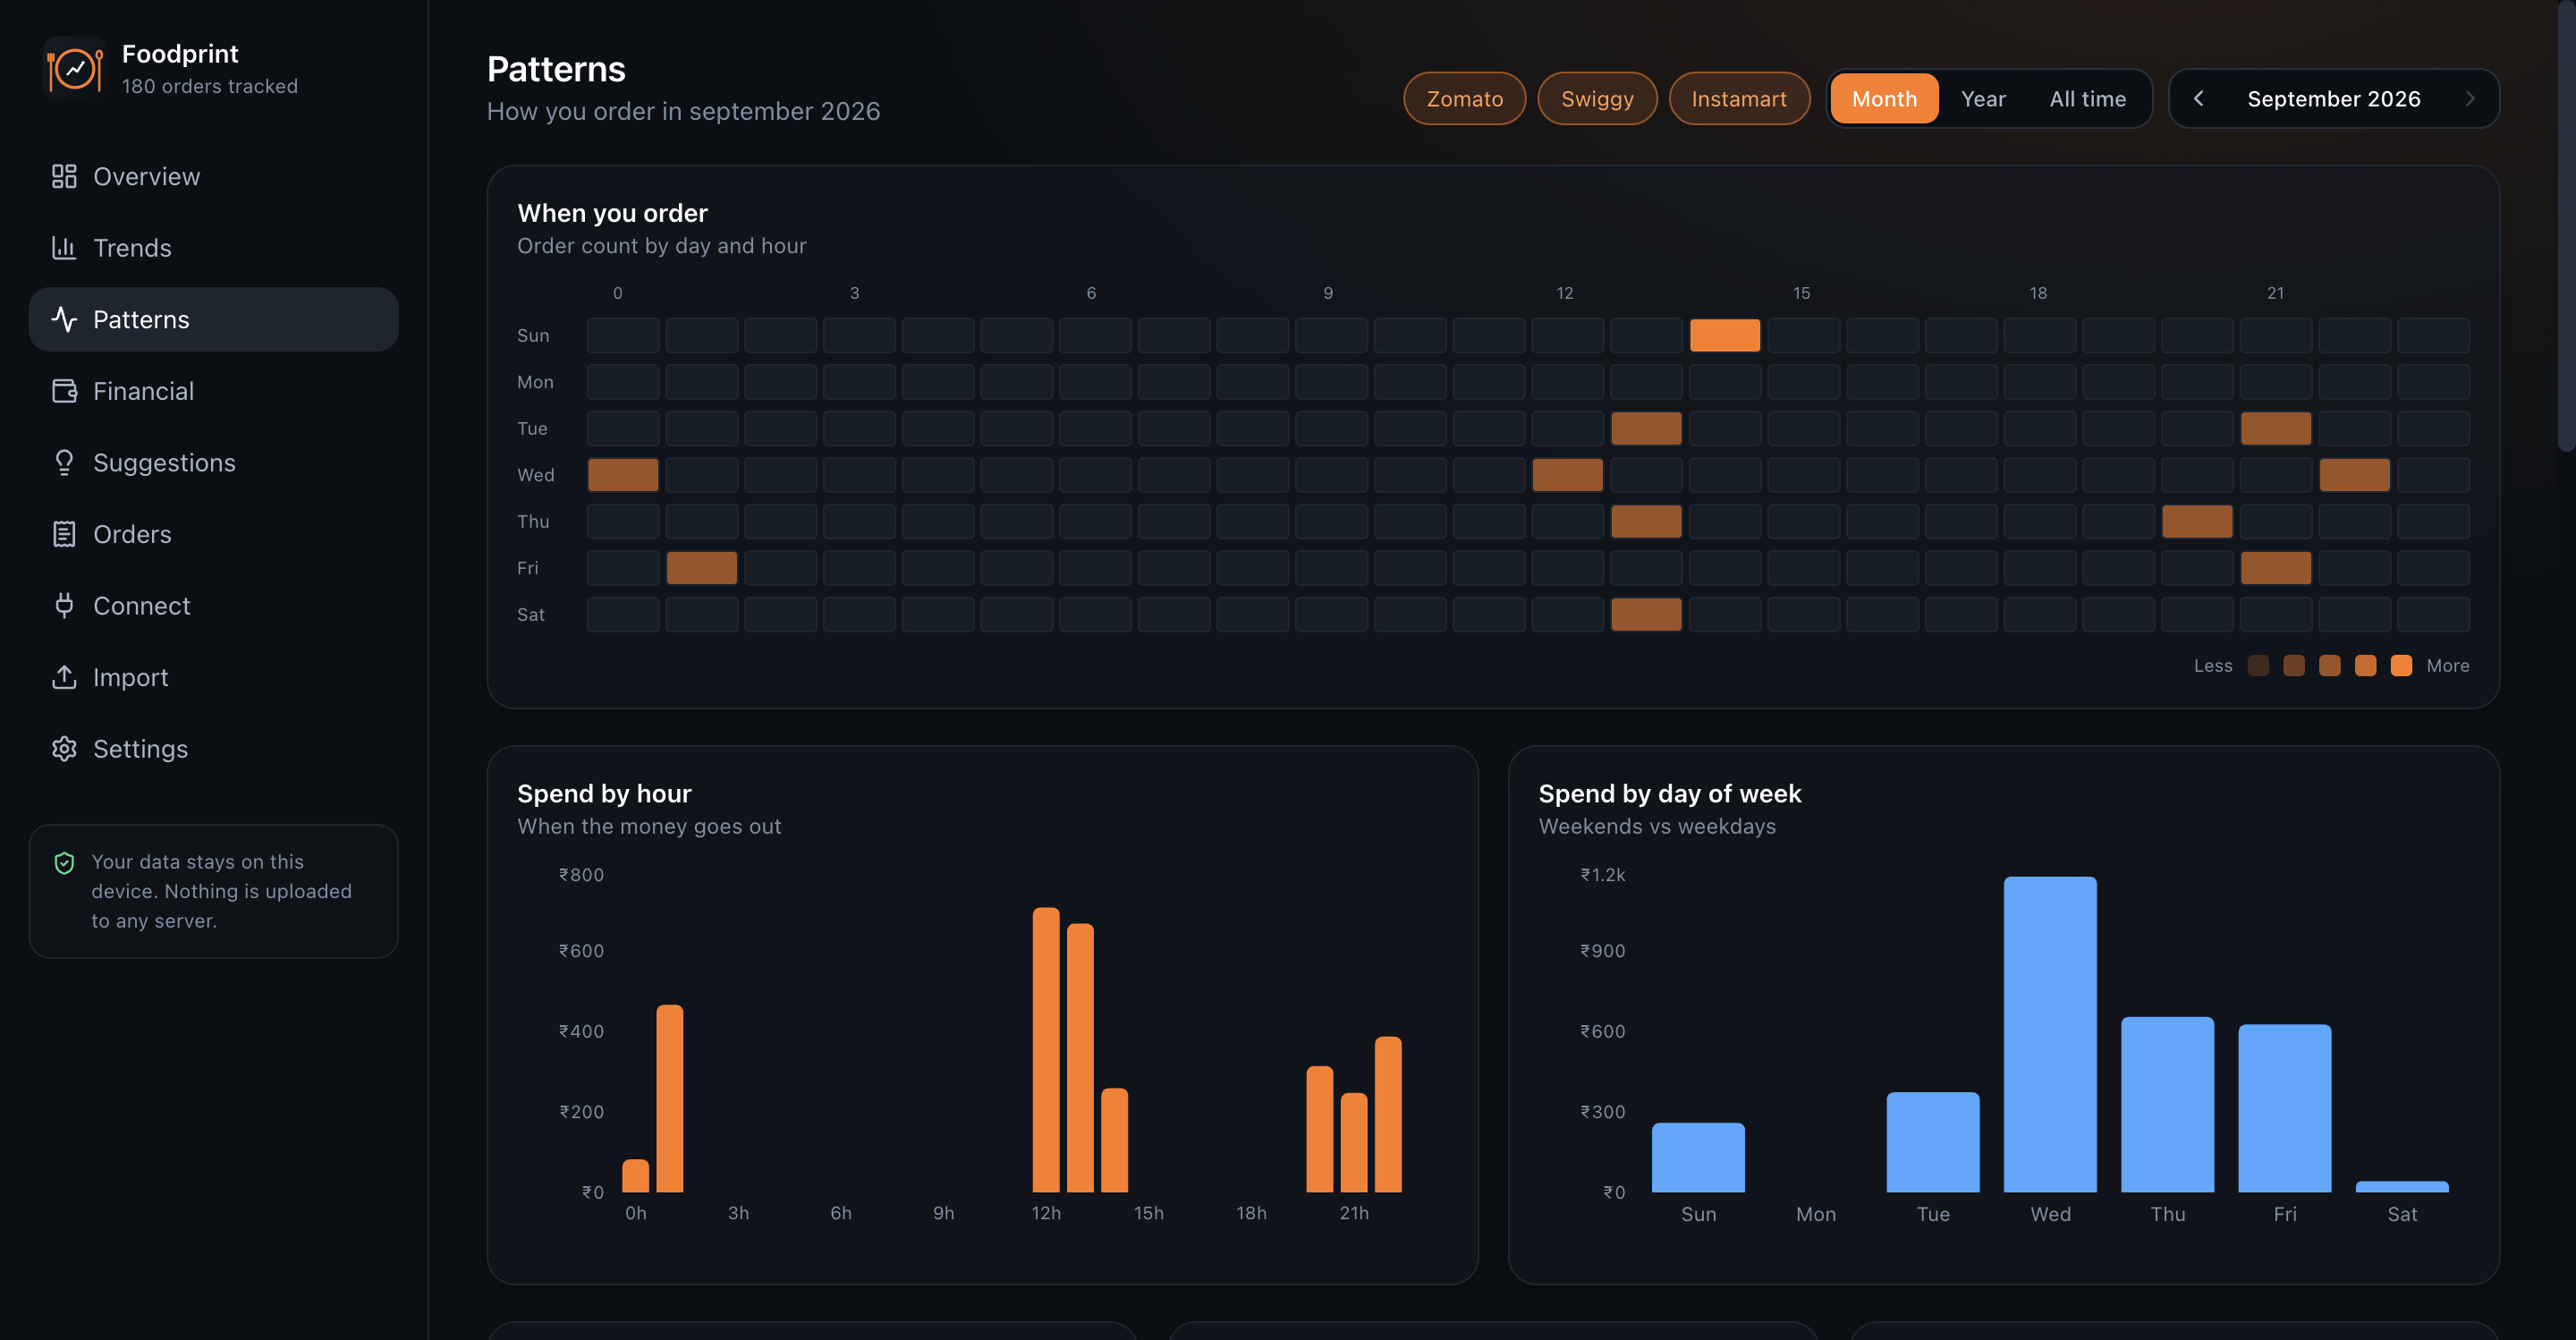This screenshot has width=2576, height=1340.
Task: Click the Foodprint logo icon
Action: click(75, 69)
